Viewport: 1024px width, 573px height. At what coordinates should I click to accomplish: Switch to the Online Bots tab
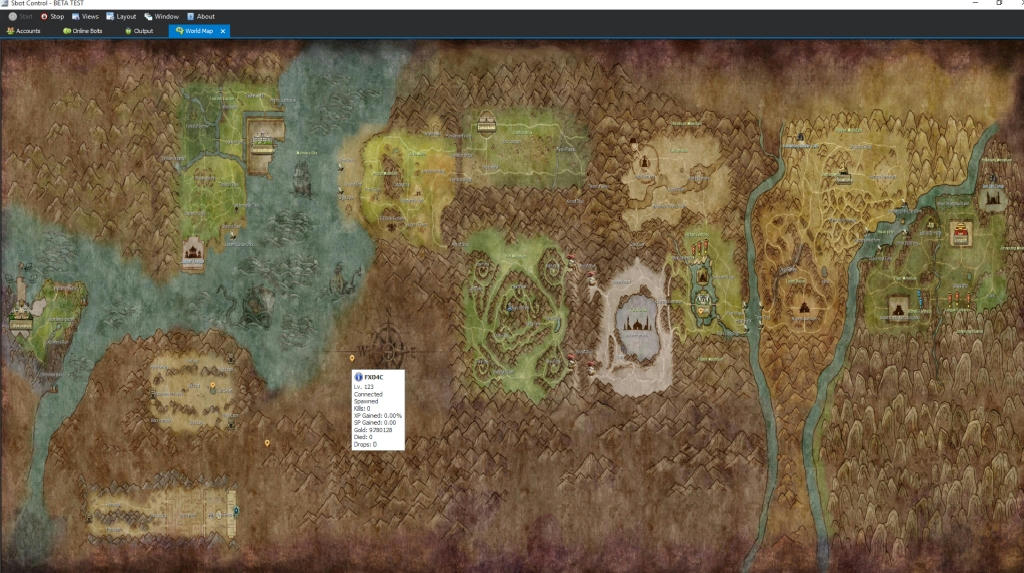coord(82,31)
